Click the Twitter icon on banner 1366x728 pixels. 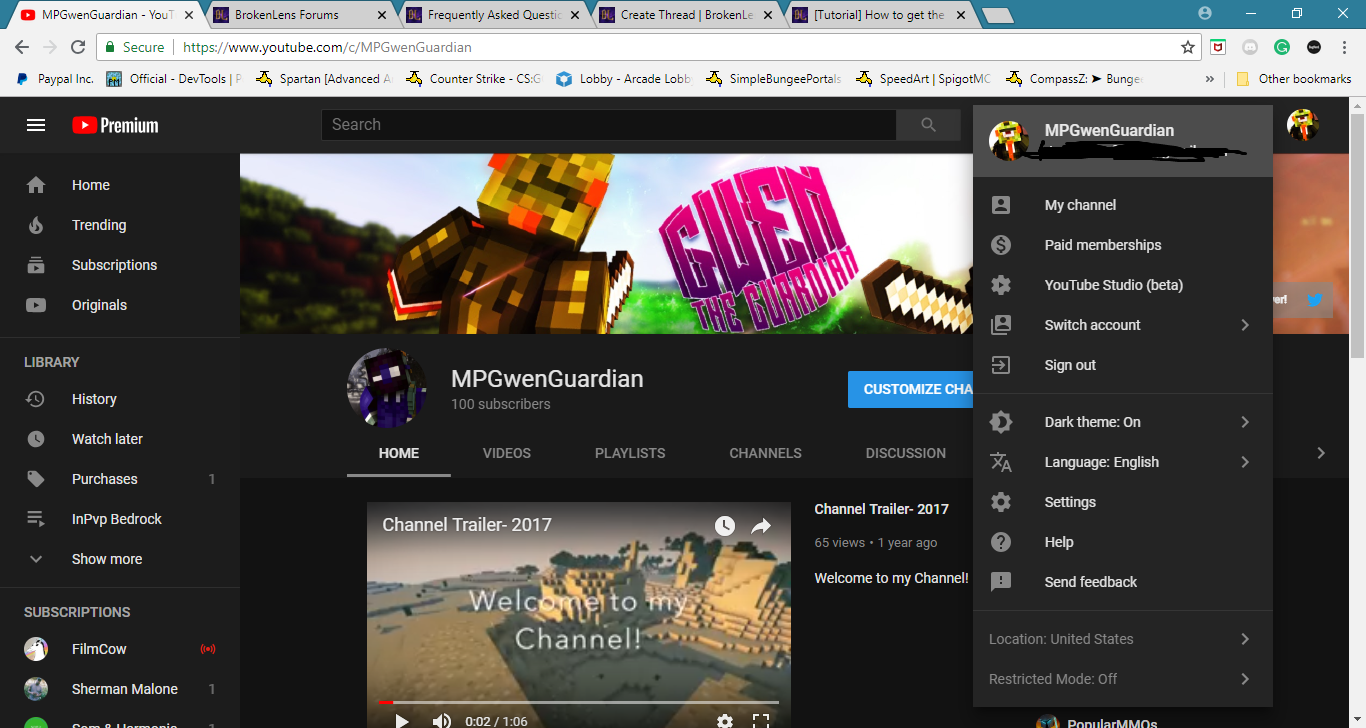pyautogui.click(x=1315, y=299)
